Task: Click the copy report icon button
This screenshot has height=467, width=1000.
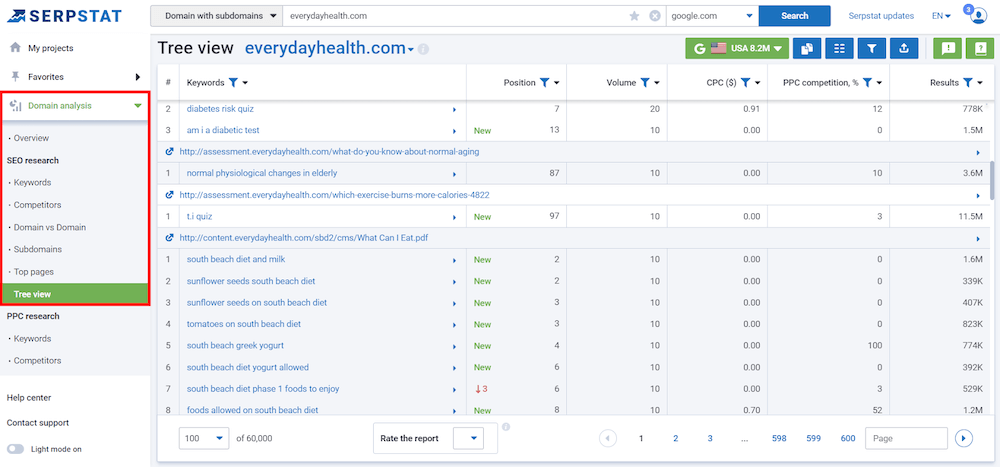Action: 807,48
